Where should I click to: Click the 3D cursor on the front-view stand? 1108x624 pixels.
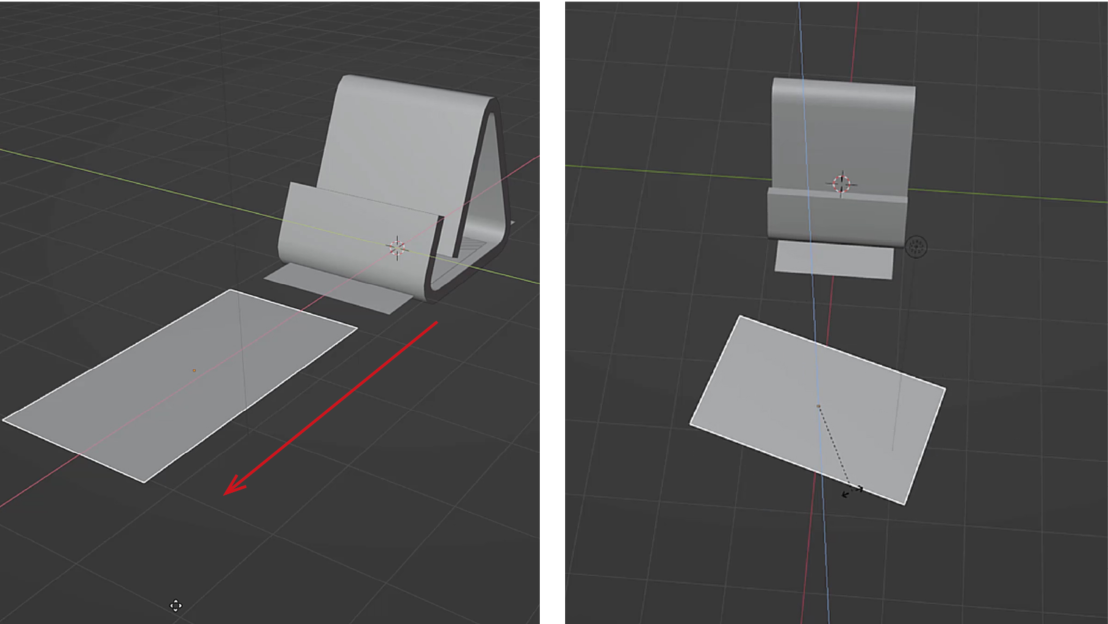coord(841,184)
